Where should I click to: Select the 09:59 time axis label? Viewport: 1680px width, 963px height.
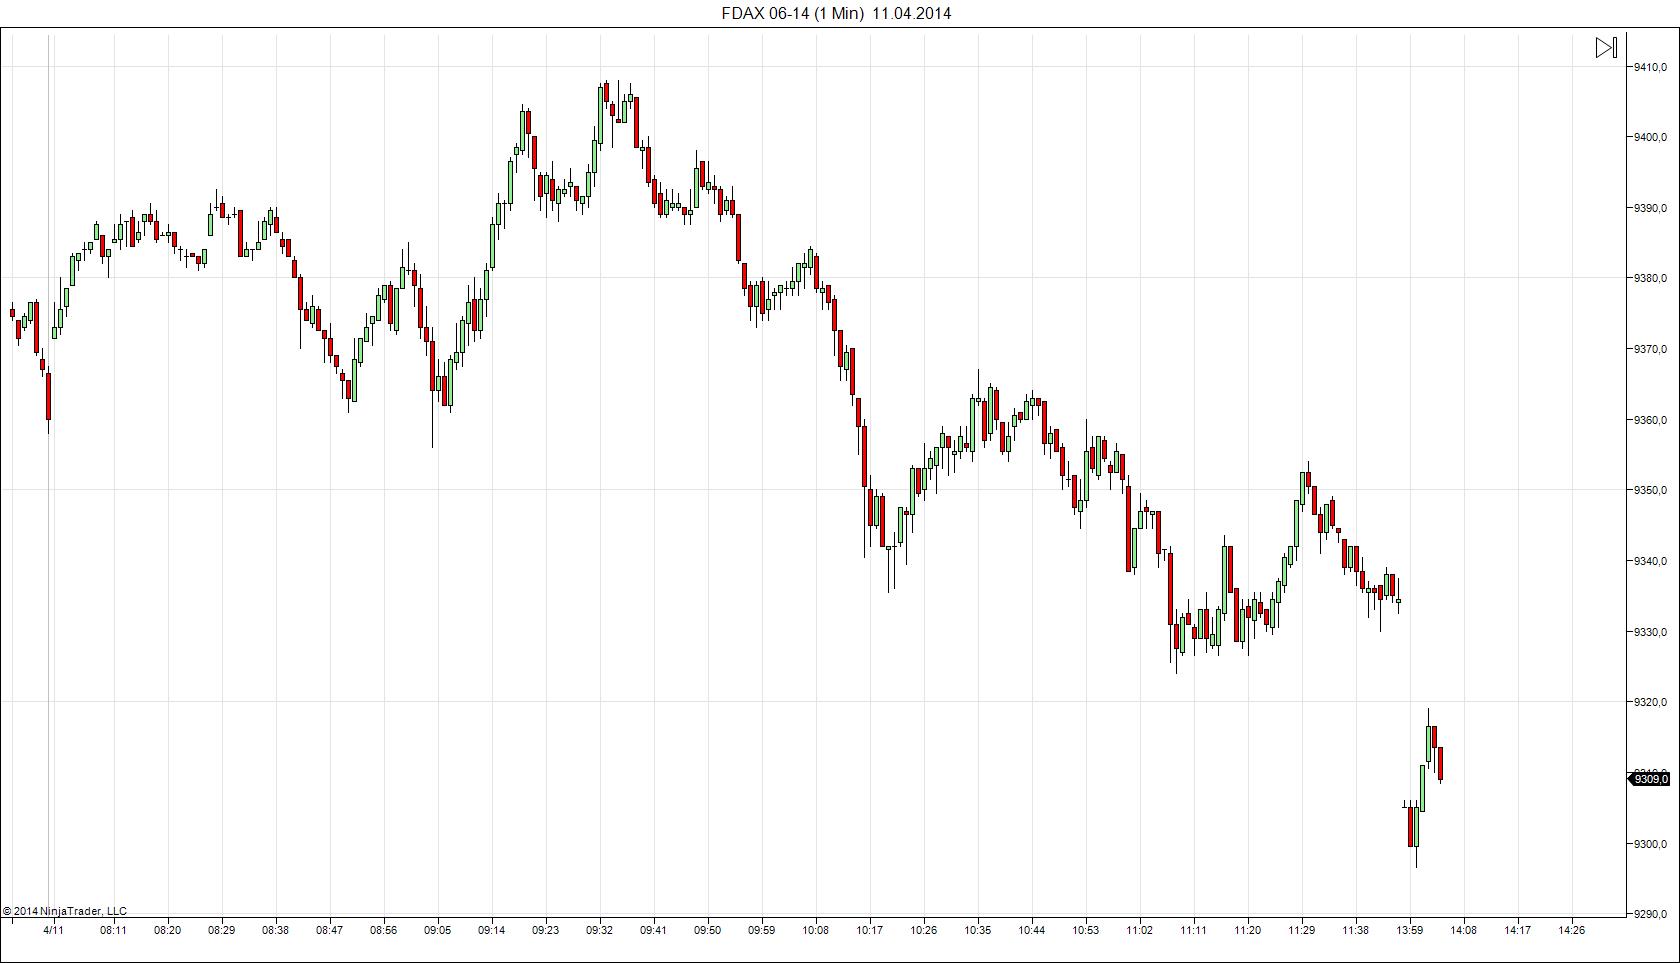click(762, 930)
